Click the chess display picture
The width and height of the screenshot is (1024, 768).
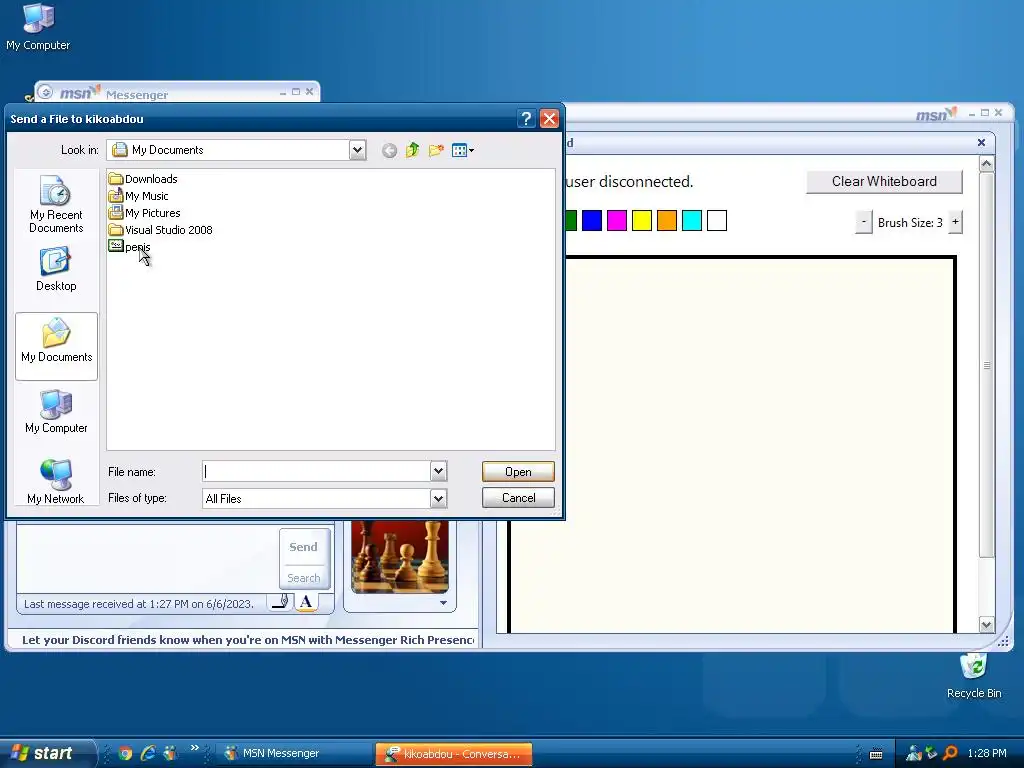[400, 556]
